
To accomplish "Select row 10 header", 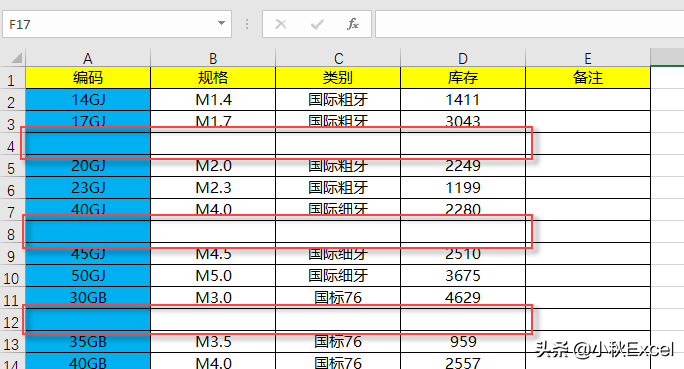I will click(12, 277).
